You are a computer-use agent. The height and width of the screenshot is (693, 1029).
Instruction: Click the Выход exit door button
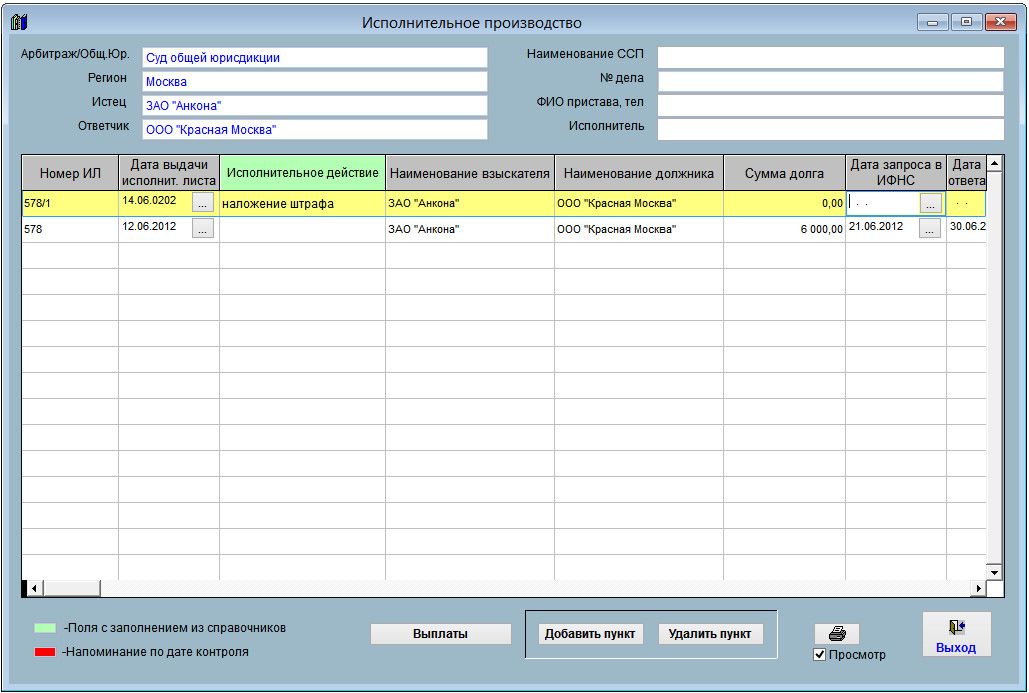(x=956, y=635)
